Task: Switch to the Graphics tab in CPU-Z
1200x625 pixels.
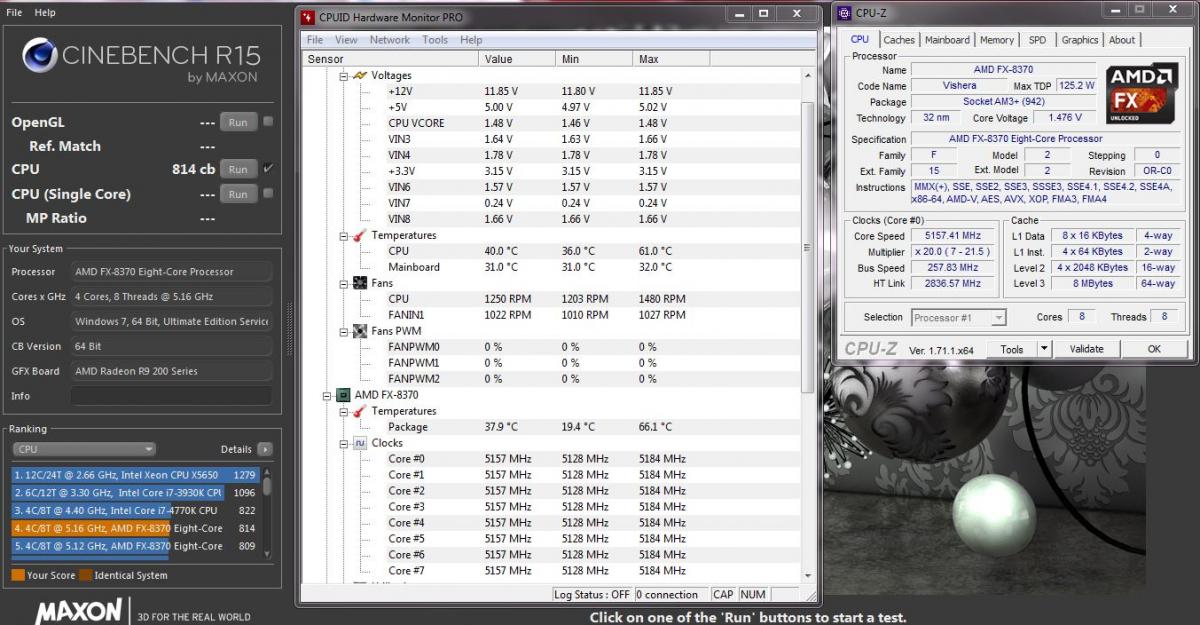Action: pyautogui.click(x=1080, y=40)
